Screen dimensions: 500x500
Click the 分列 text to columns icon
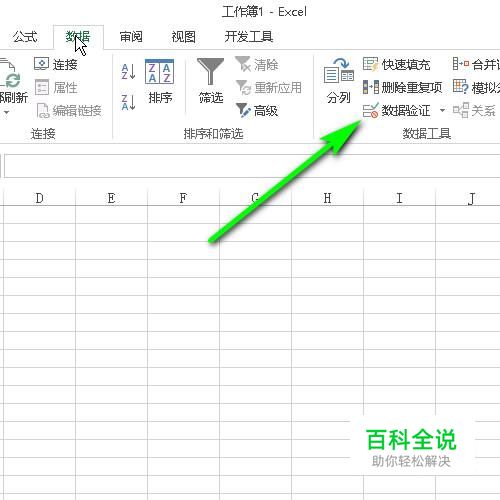pyautogui.click(x=338, y=71)
